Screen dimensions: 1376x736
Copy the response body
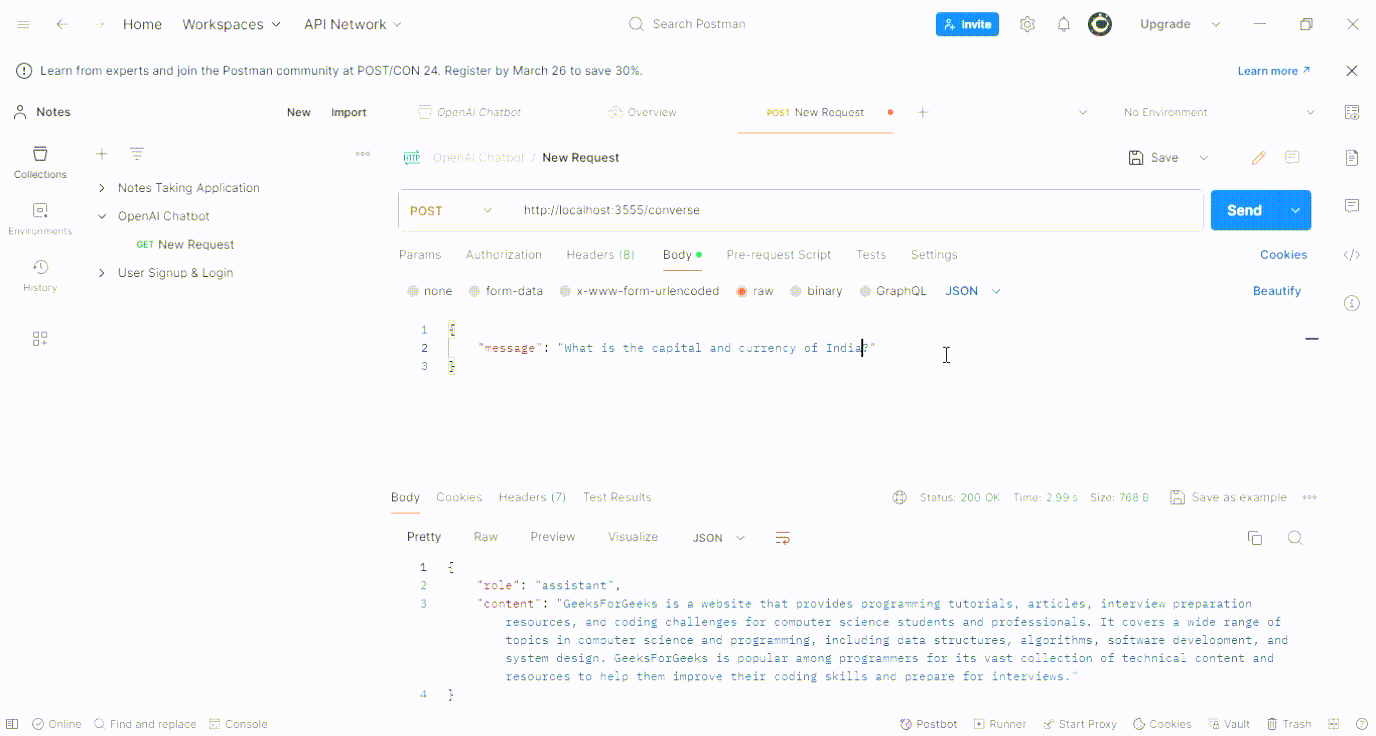coord(1255,538)
